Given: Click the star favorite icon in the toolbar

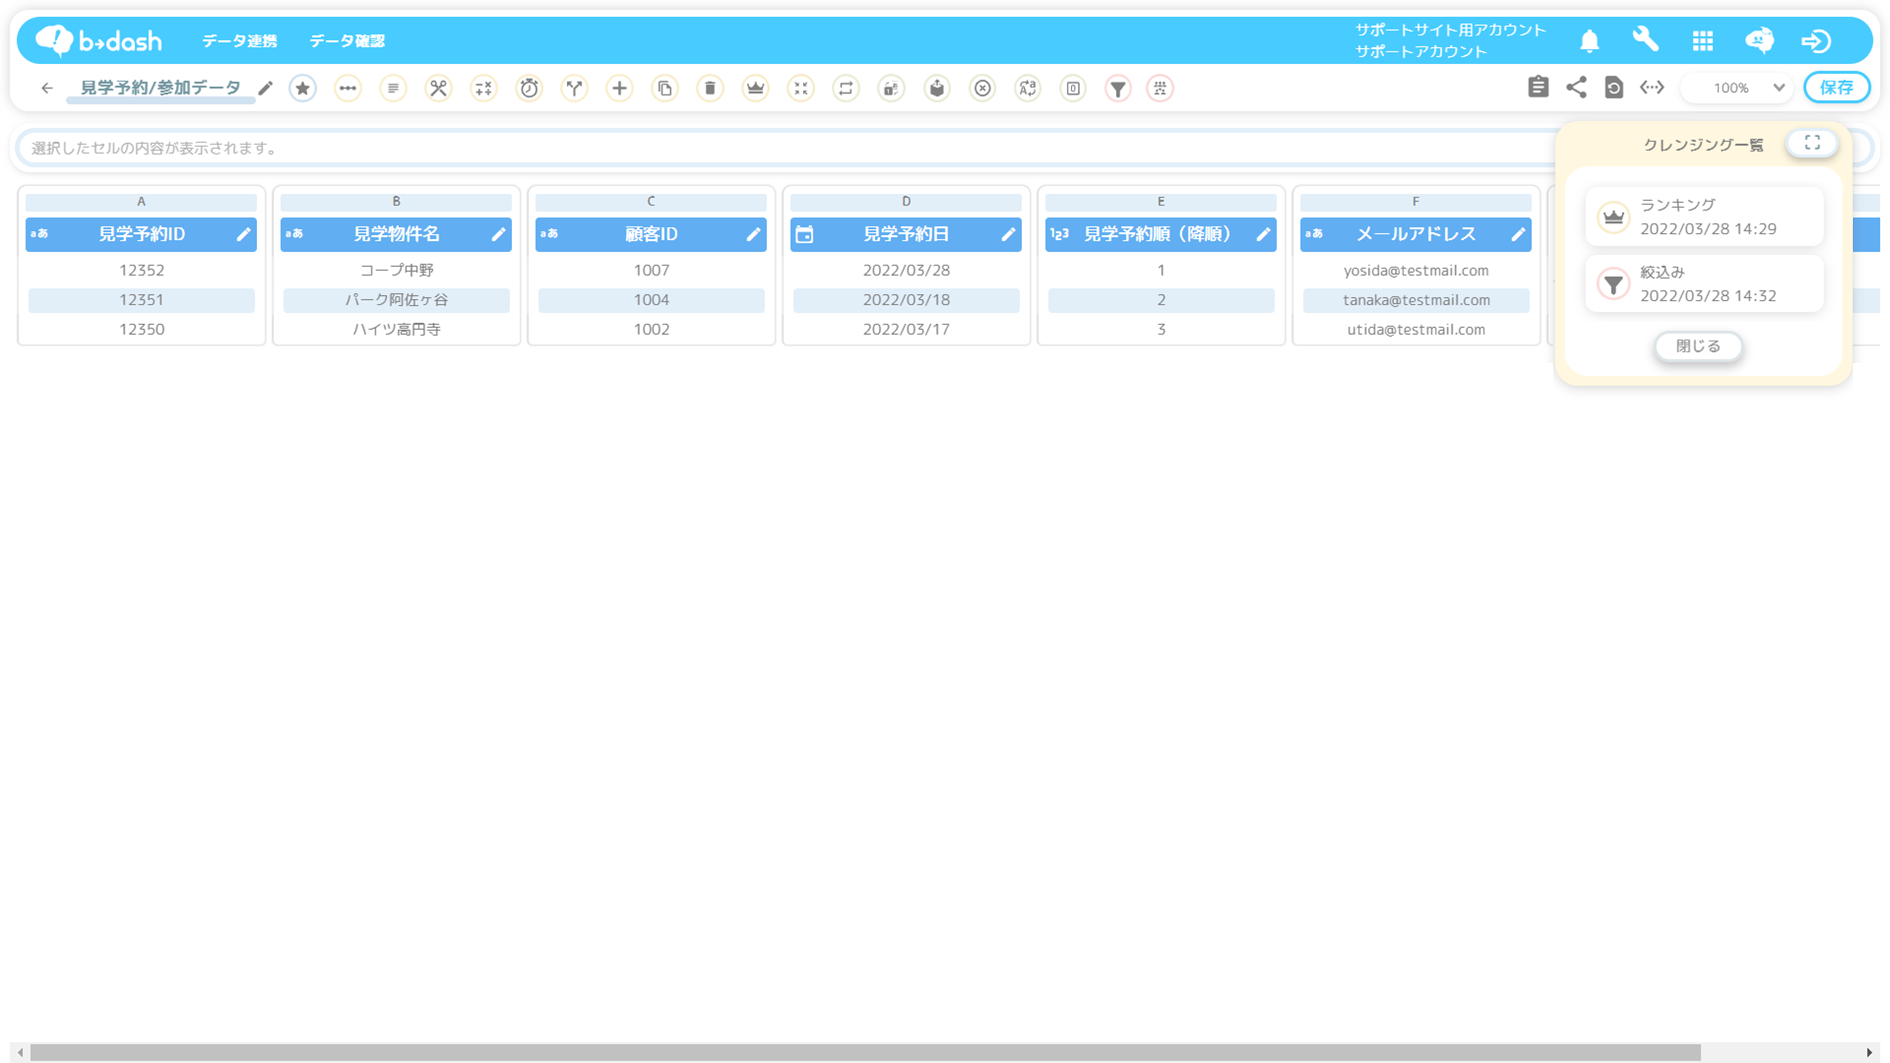Looking at the screenshot, I should [303, 88].
